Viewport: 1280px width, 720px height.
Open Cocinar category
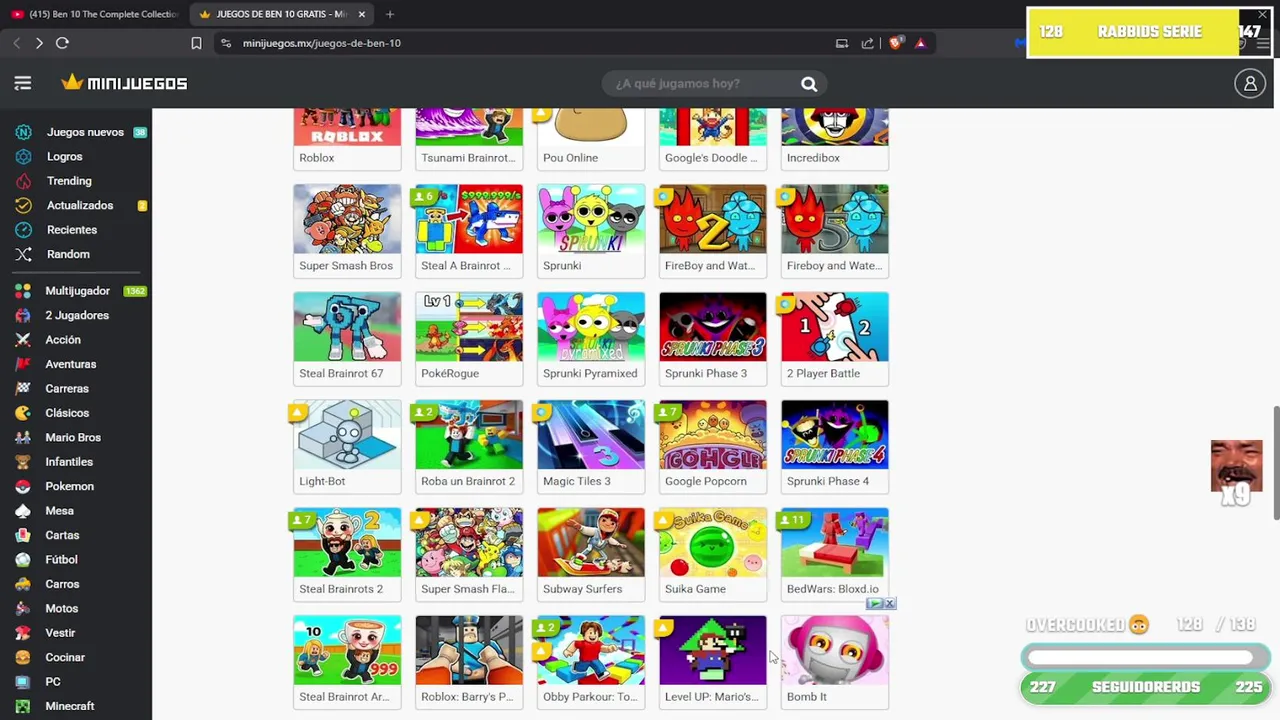[64, 657]
